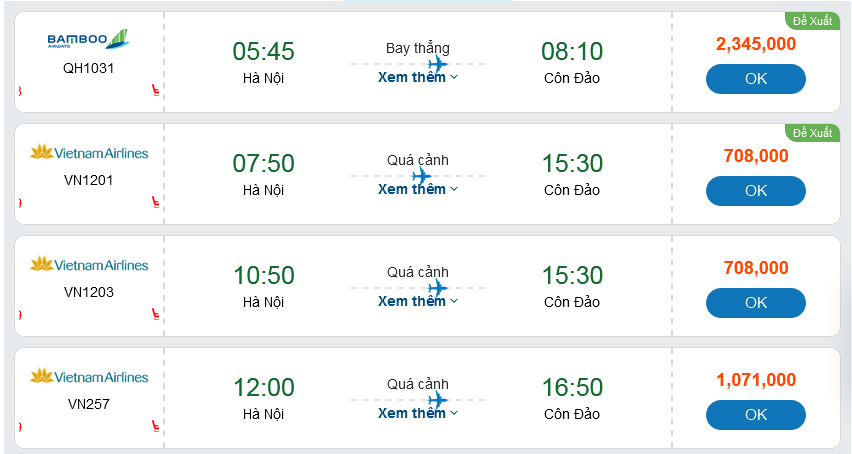Click the seat icon for flight QH1031
The image size is (852, 454).
point(155,90)
